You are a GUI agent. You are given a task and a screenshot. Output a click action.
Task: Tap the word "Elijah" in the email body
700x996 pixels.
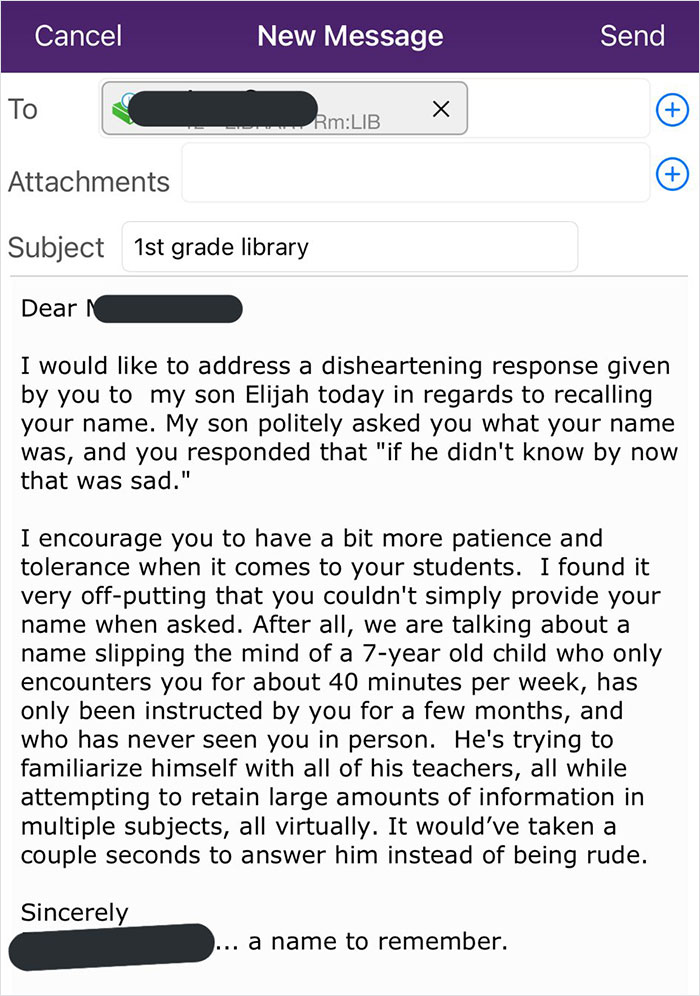coord(272,394)
